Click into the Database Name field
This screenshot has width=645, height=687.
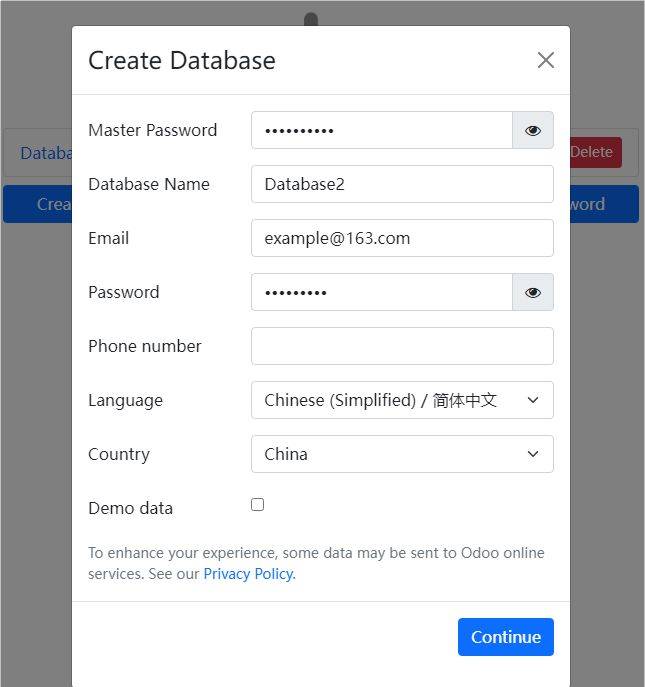[x=402, y=184]
